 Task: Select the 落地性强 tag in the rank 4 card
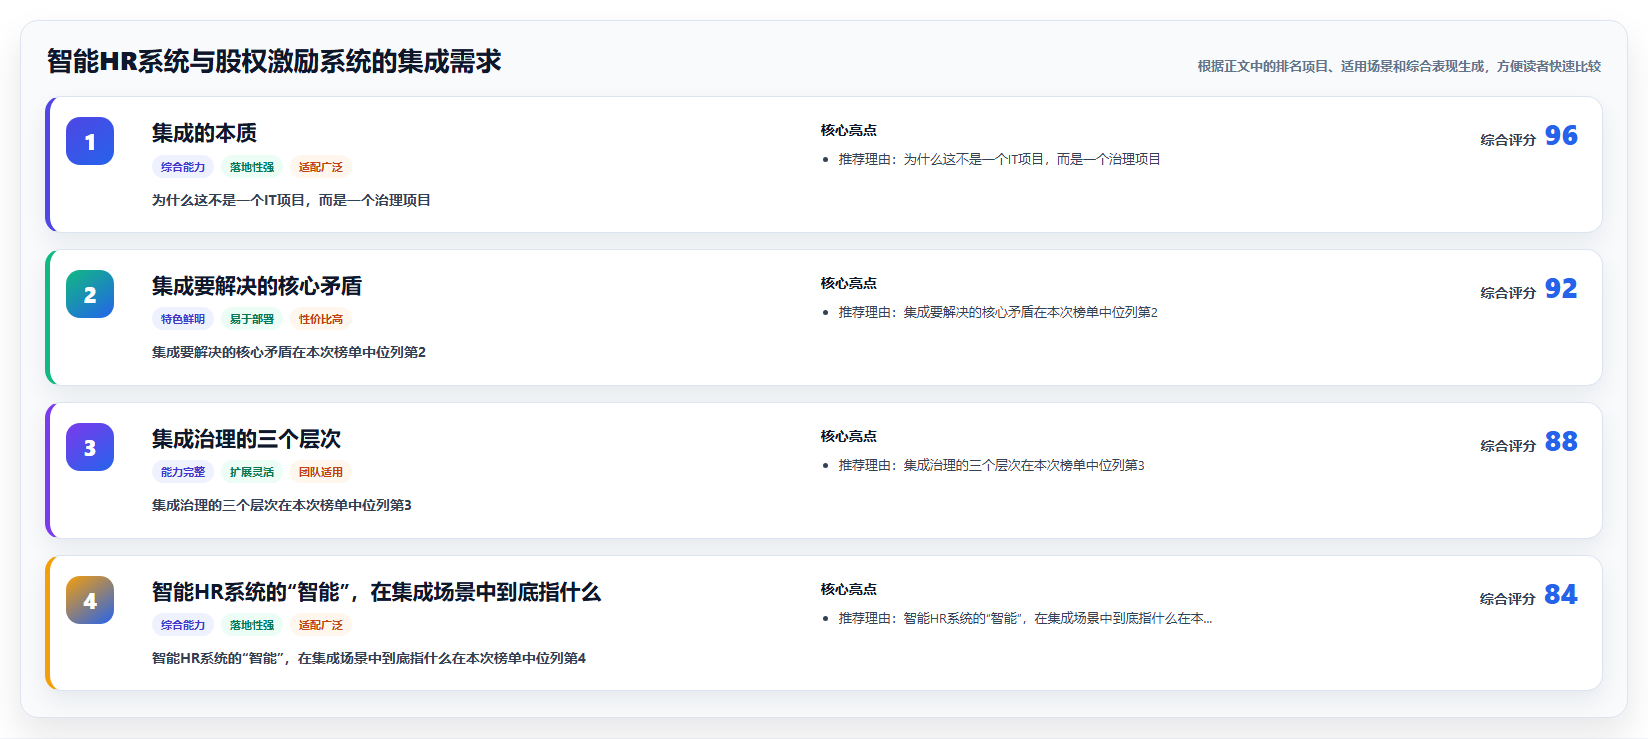252,625
